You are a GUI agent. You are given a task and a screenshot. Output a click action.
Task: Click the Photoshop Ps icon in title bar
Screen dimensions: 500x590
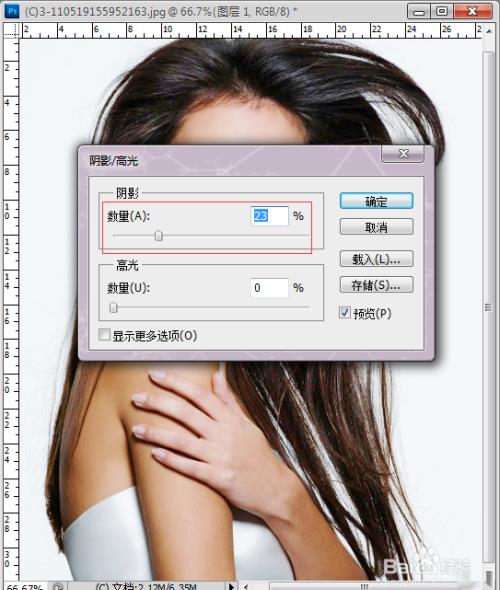pos(12,11)
